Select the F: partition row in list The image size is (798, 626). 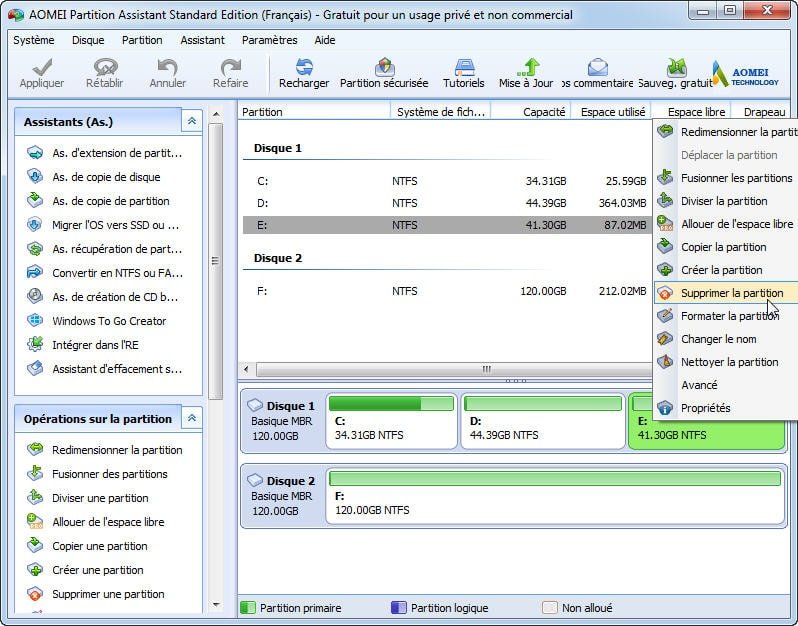(447, 291)
